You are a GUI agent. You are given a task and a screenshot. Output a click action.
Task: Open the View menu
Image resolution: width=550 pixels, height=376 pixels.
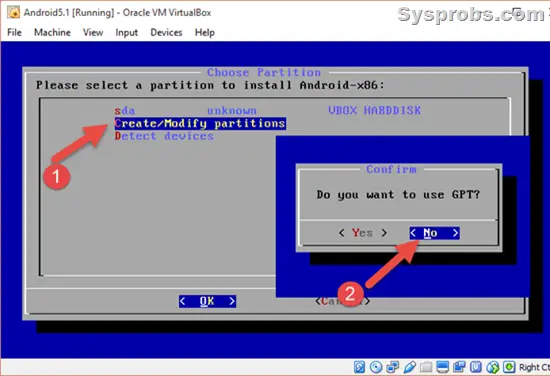[x=93, y=32]
